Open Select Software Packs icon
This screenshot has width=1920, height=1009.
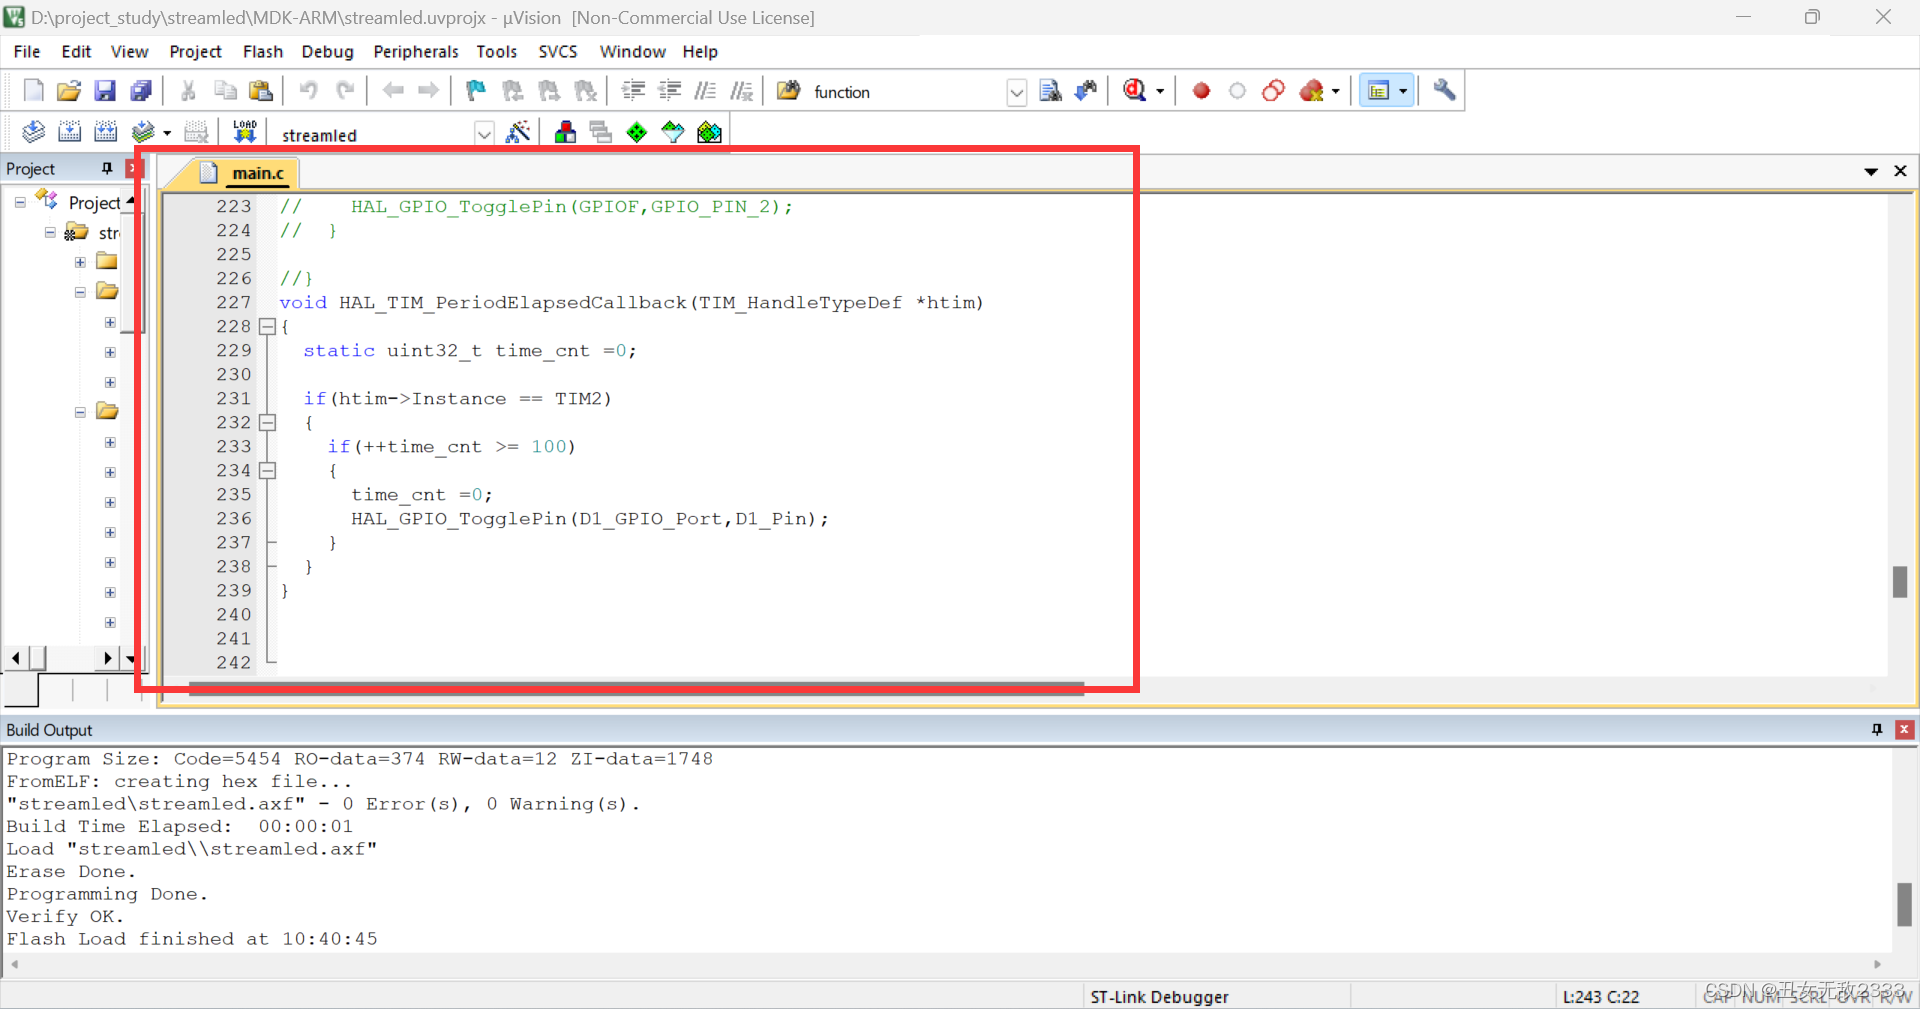tap(673, 131)
